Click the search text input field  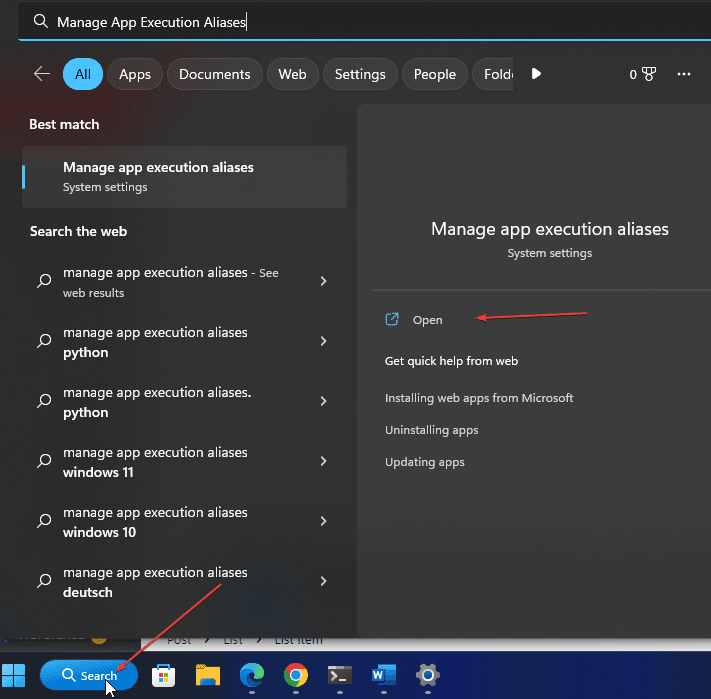point(363,22)
